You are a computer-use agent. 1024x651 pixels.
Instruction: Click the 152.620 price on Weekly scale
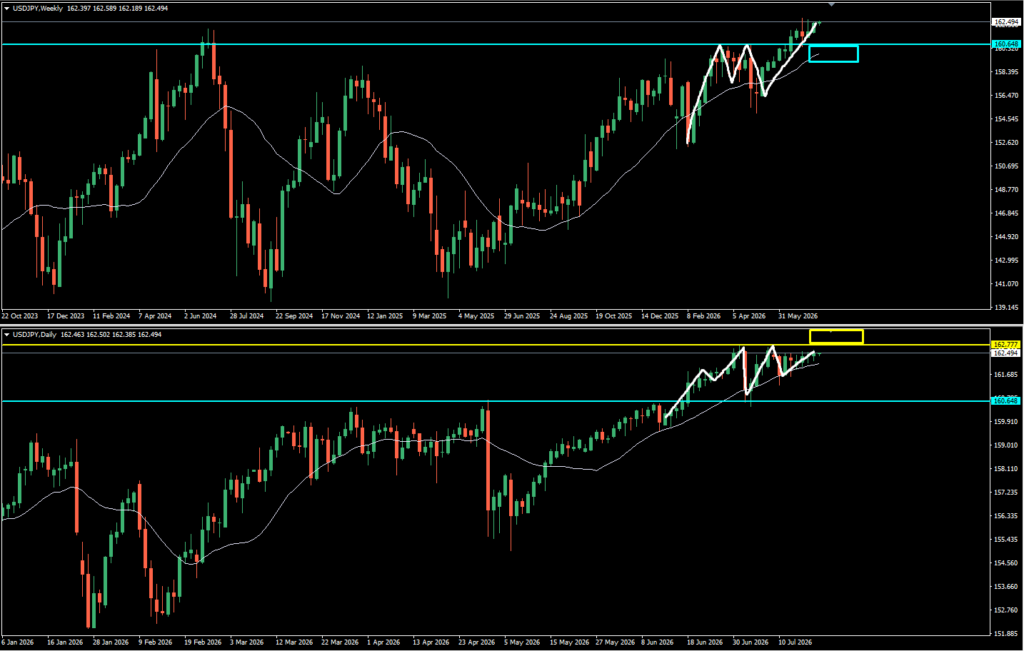click(x=1006, y=142)
